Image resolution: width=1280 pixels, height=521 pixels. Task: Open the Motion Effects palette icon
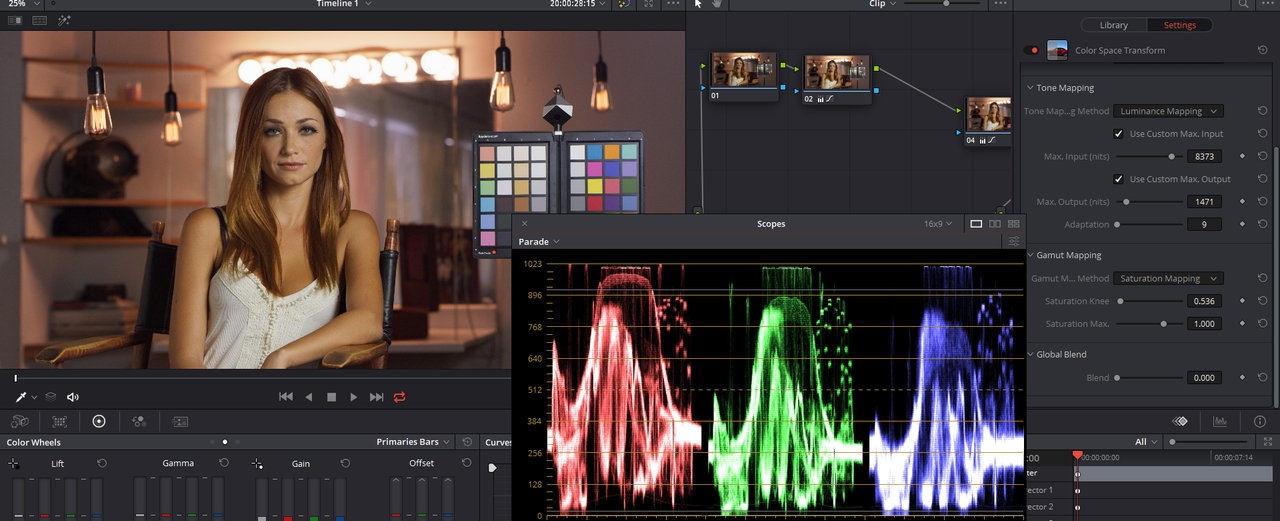click(x=180, y=422)
